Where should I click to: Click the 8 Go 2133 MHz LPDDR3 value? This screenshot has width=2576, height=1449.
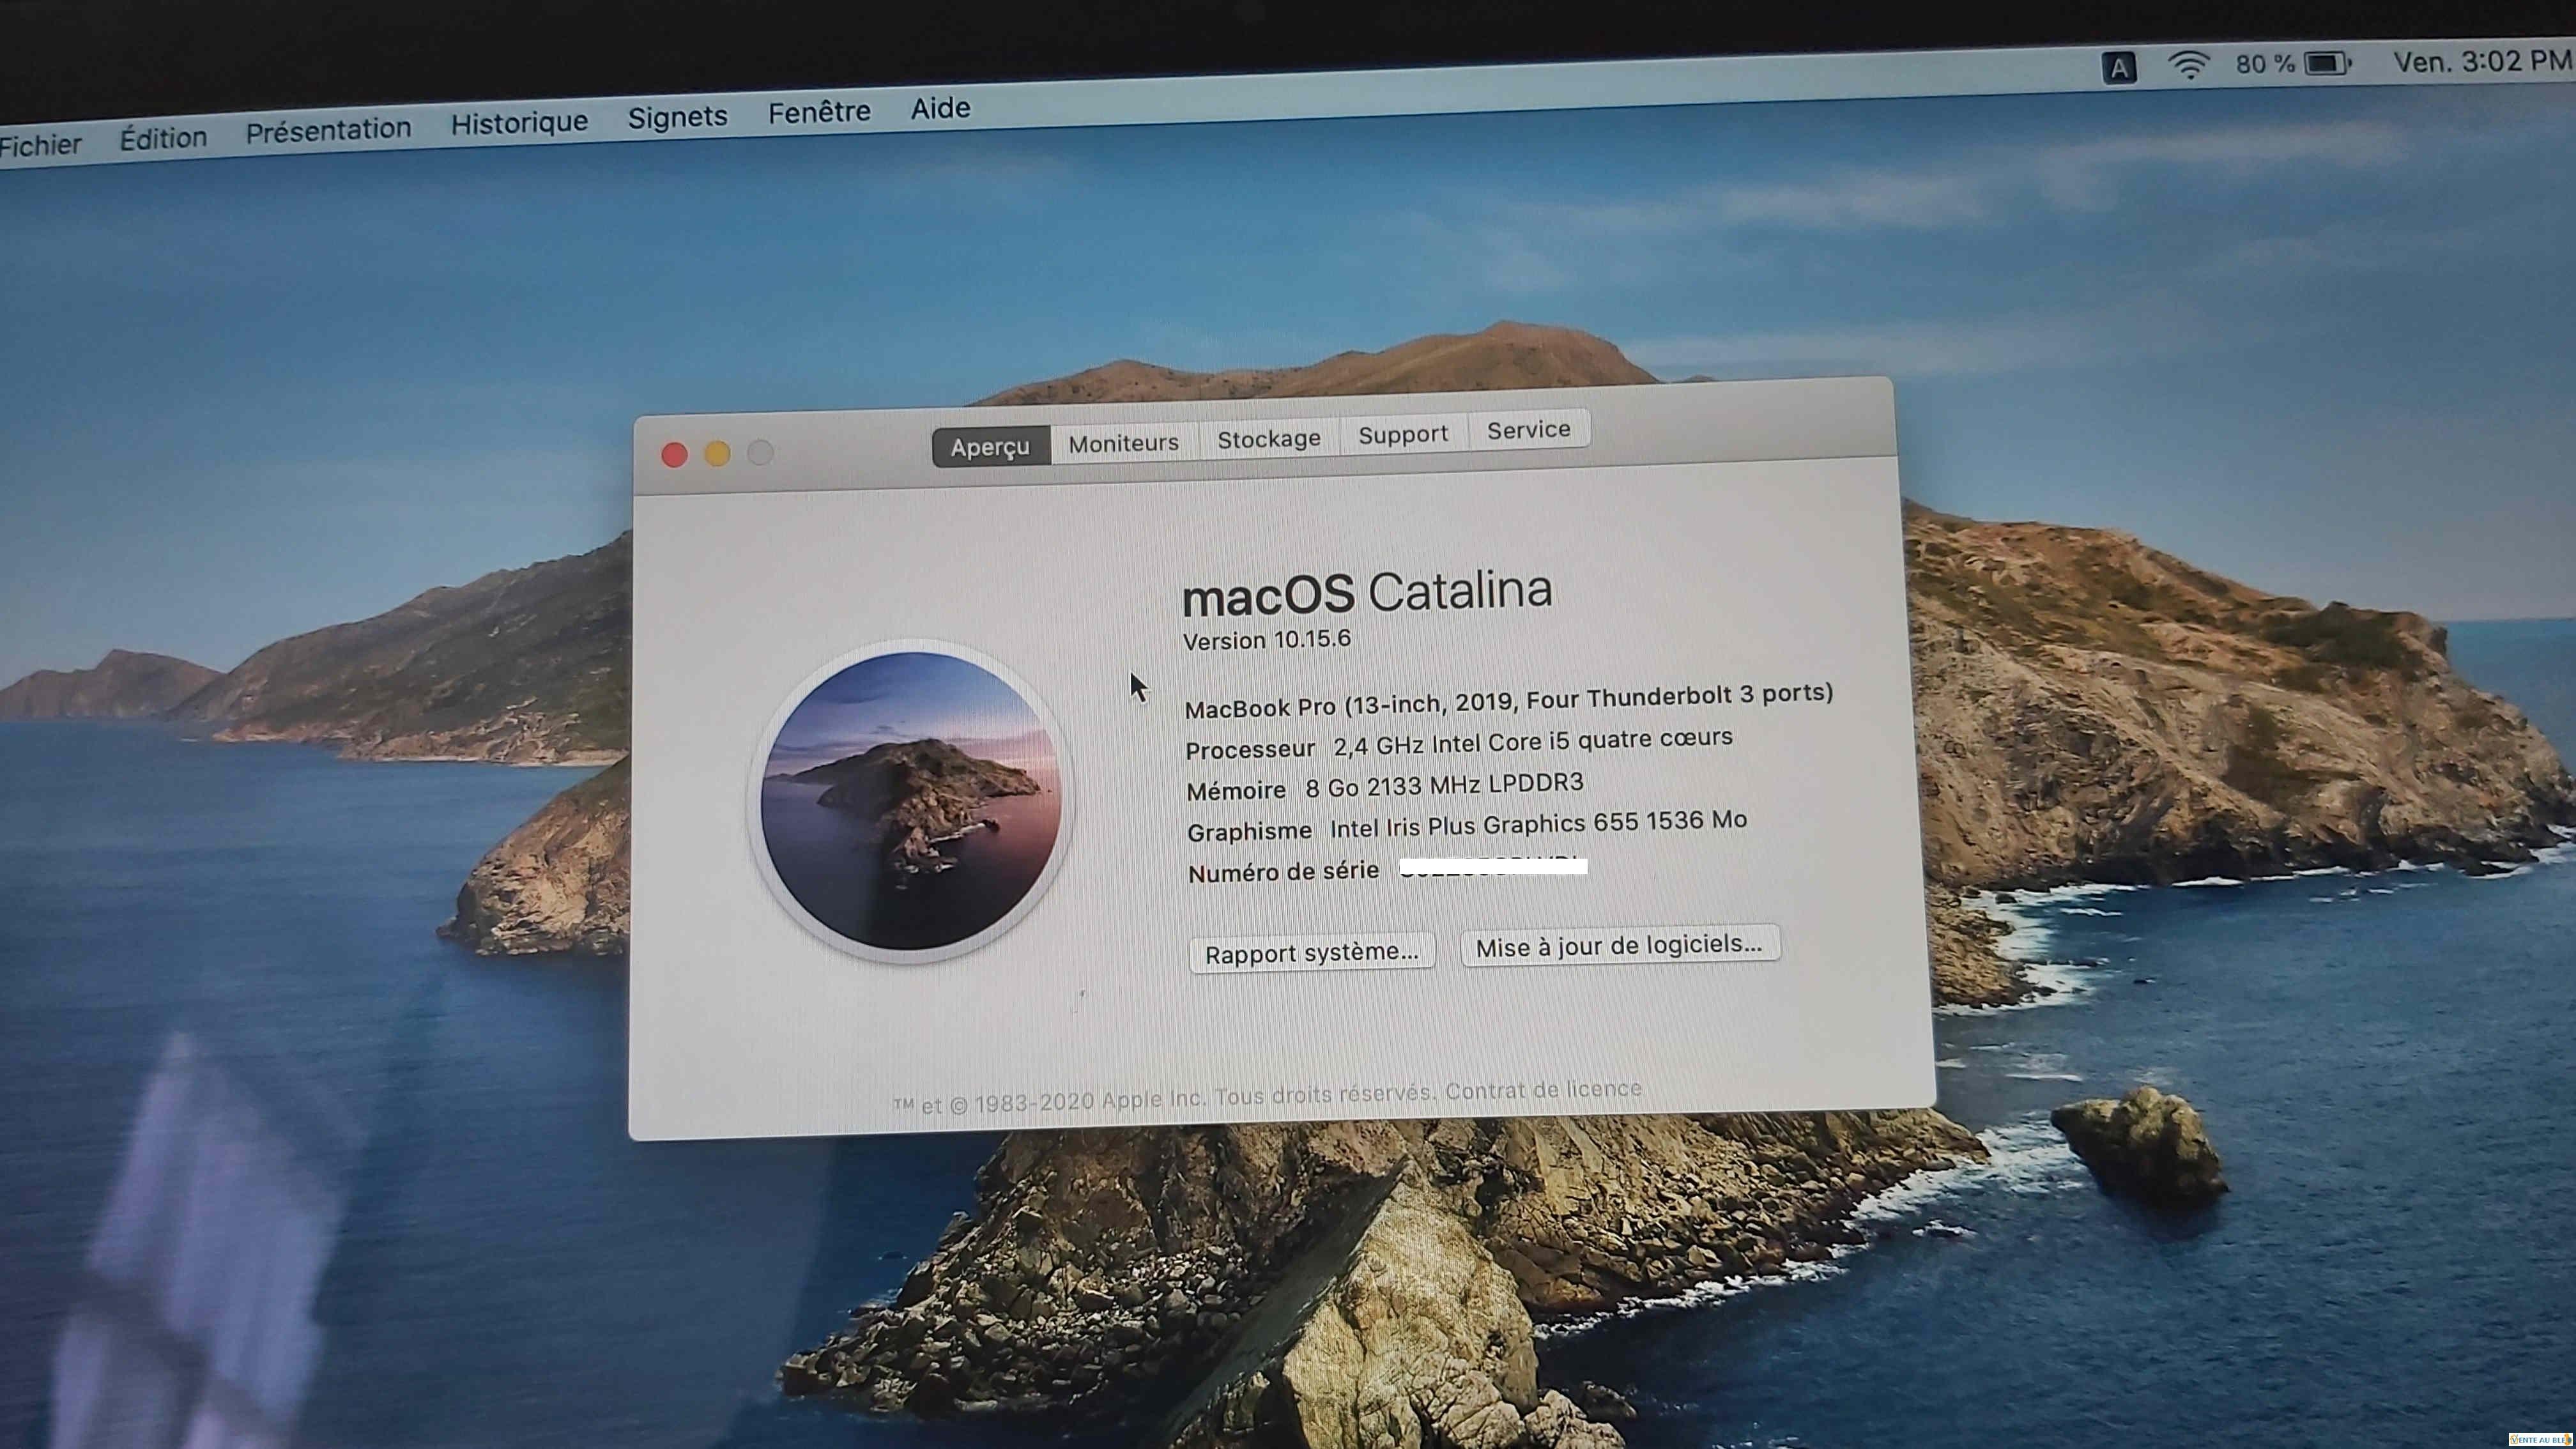1444,785
